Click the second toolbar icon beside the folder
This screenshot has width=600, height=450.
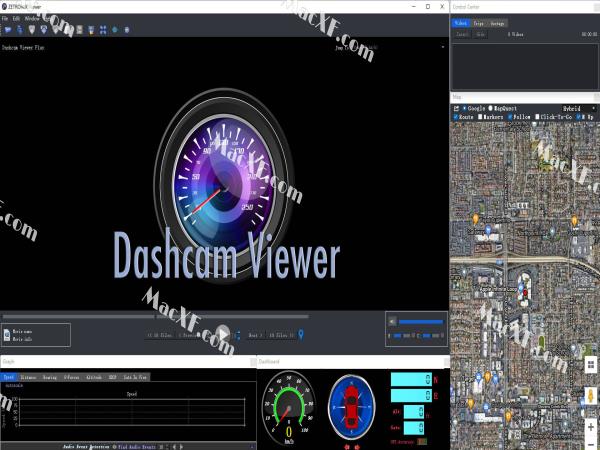click(x=20, y=30)
